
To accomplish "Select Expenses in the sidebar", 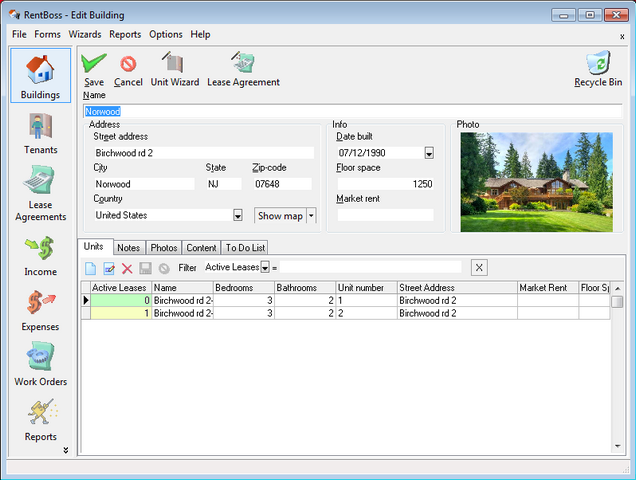I will tap(40, 311).
